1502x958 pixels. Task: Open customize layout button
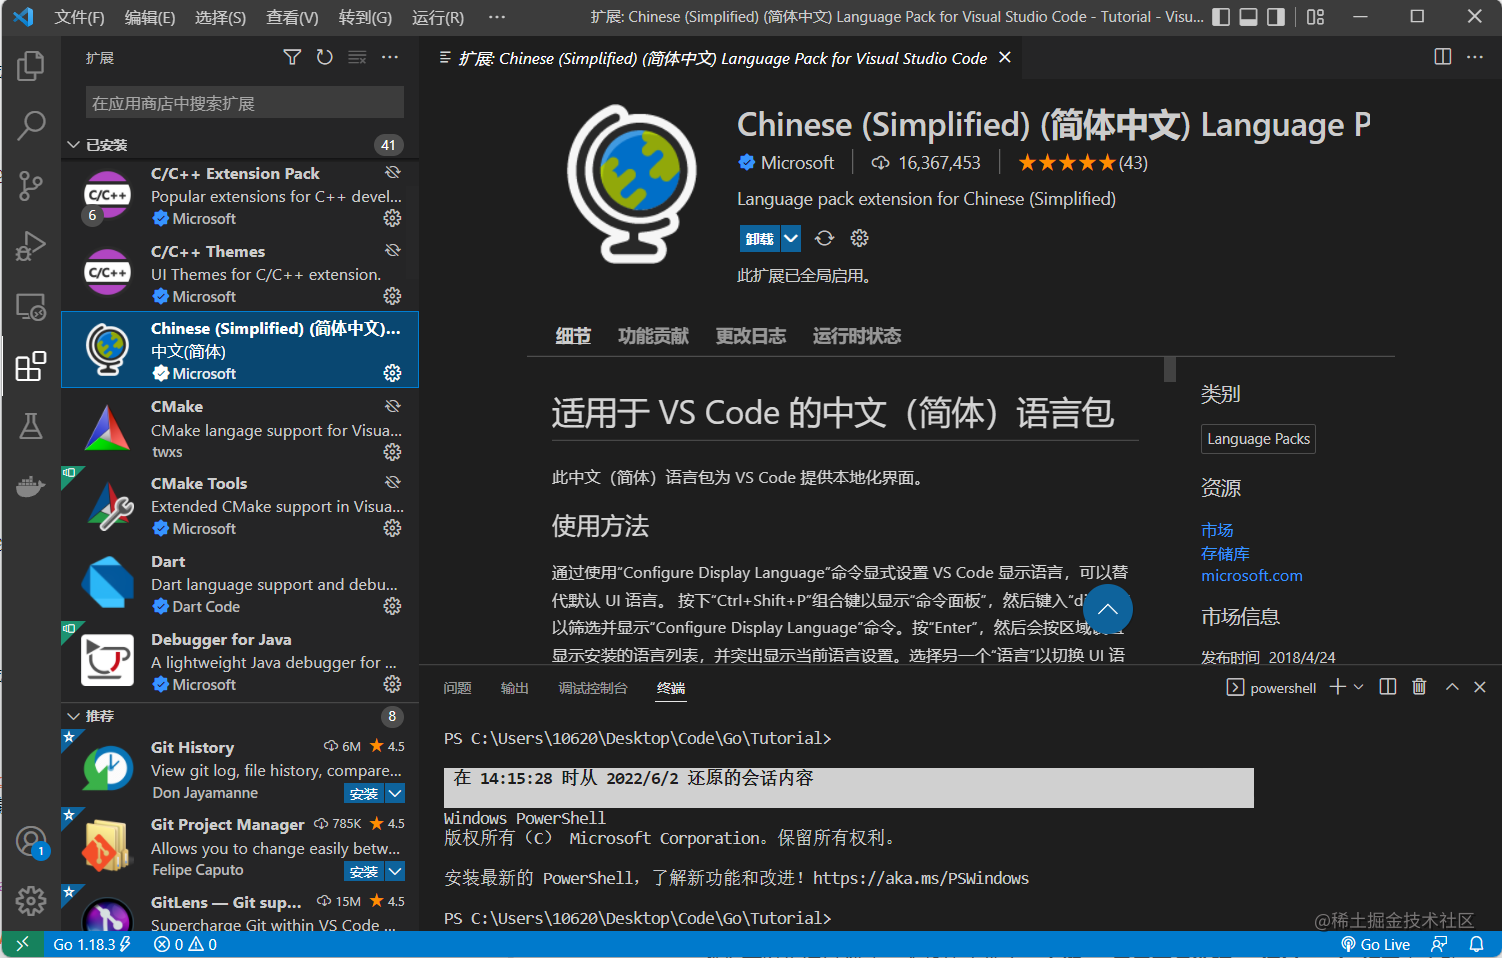tap(1315, 17)
